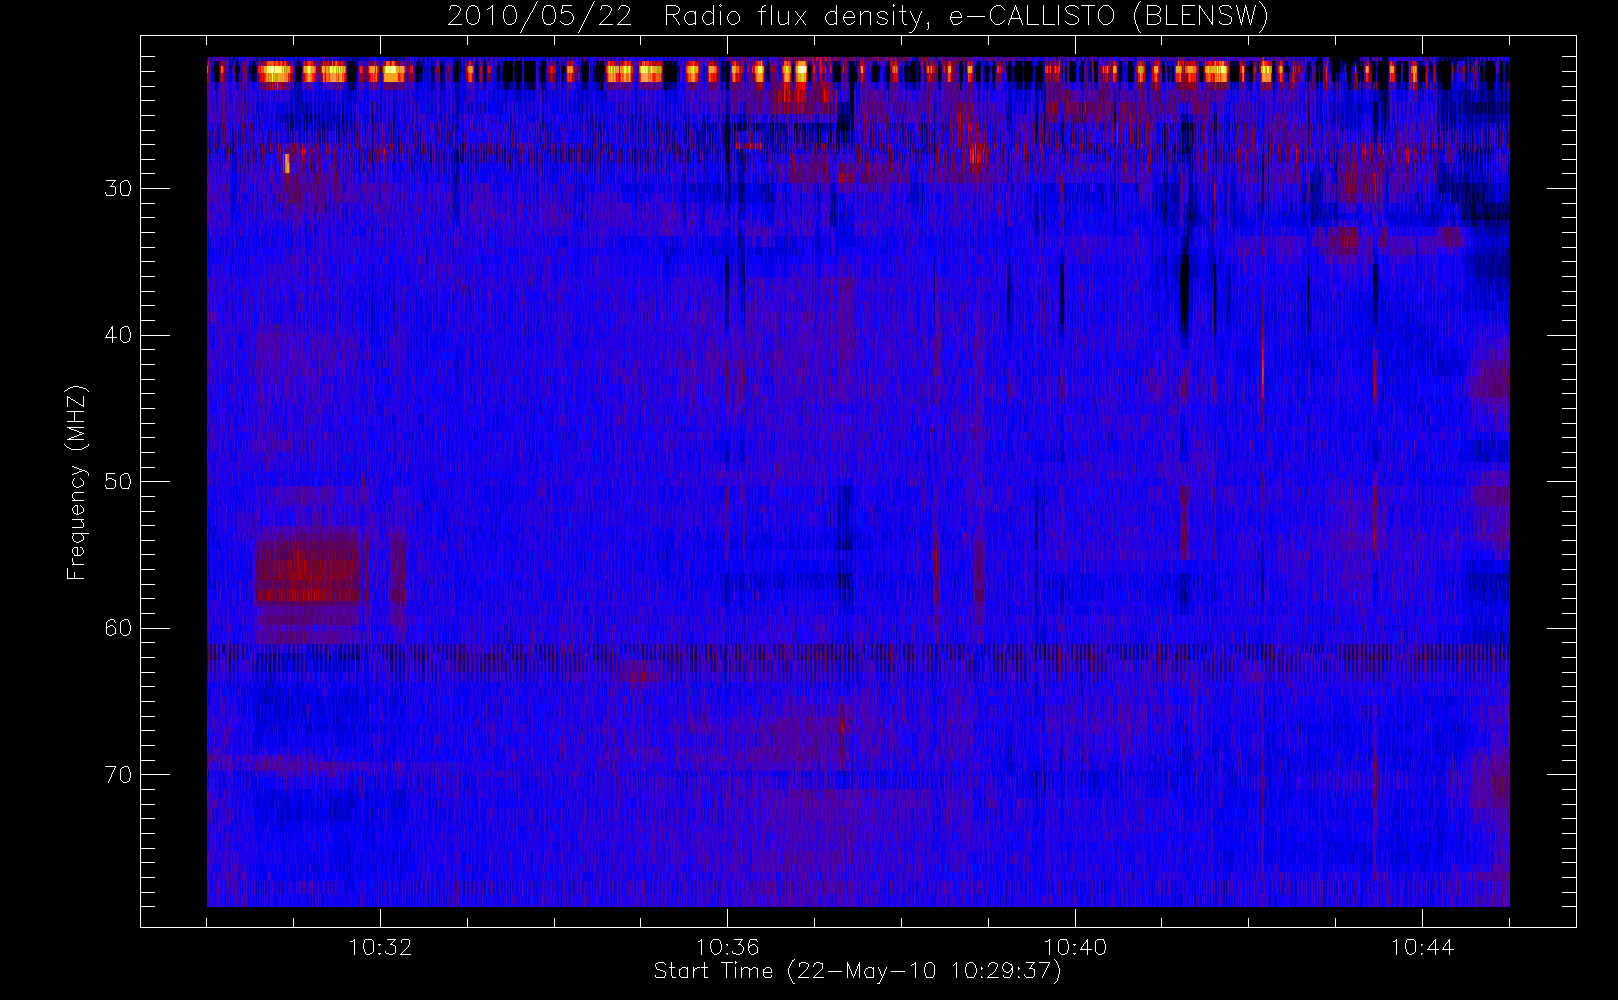Click the red emission patch near 57 MHz
The image size is (1618, 1000).
[308, 572]
